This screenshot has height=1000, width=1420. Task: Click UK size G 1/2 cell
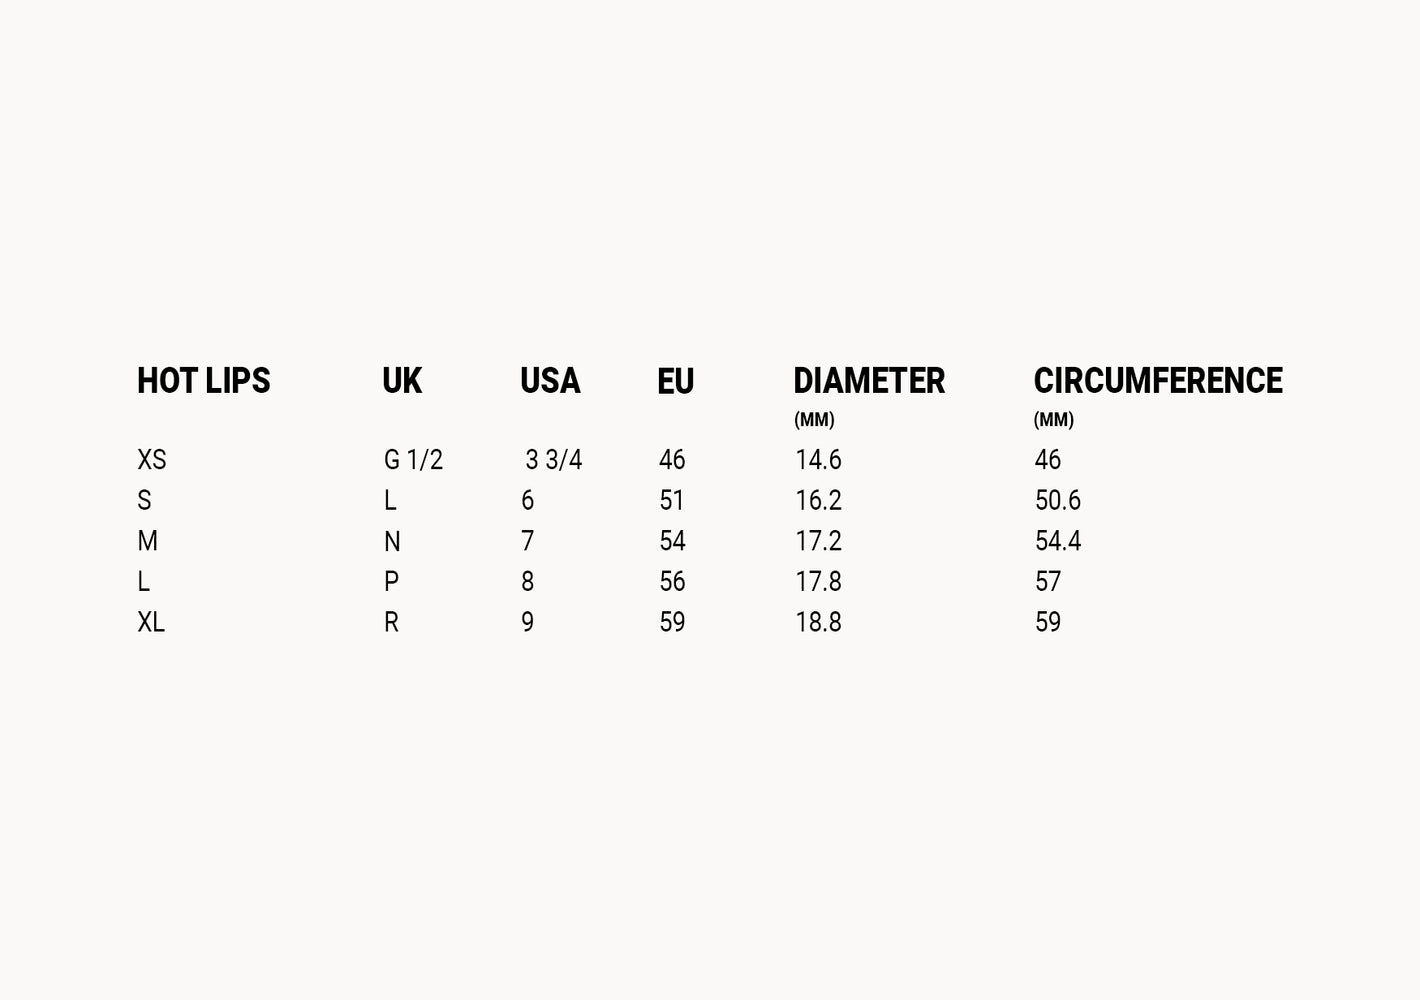[413, 460]
